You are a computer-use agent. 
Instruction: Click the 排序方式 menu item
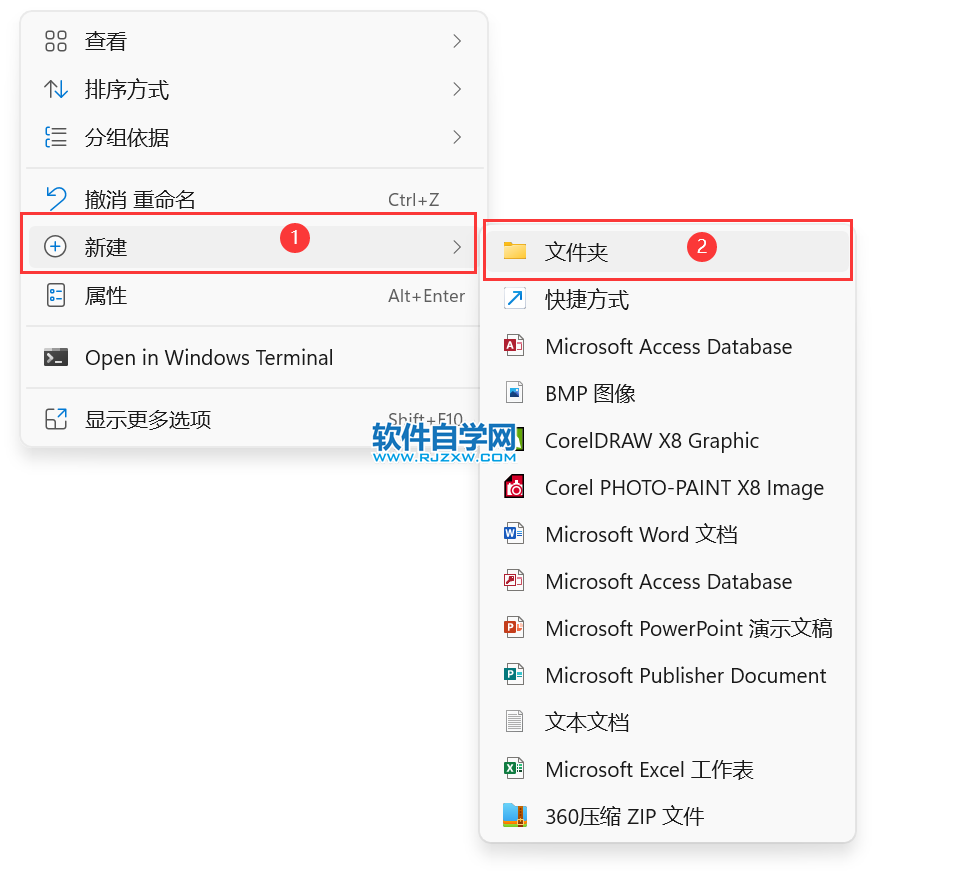click(x=254, y=90)
